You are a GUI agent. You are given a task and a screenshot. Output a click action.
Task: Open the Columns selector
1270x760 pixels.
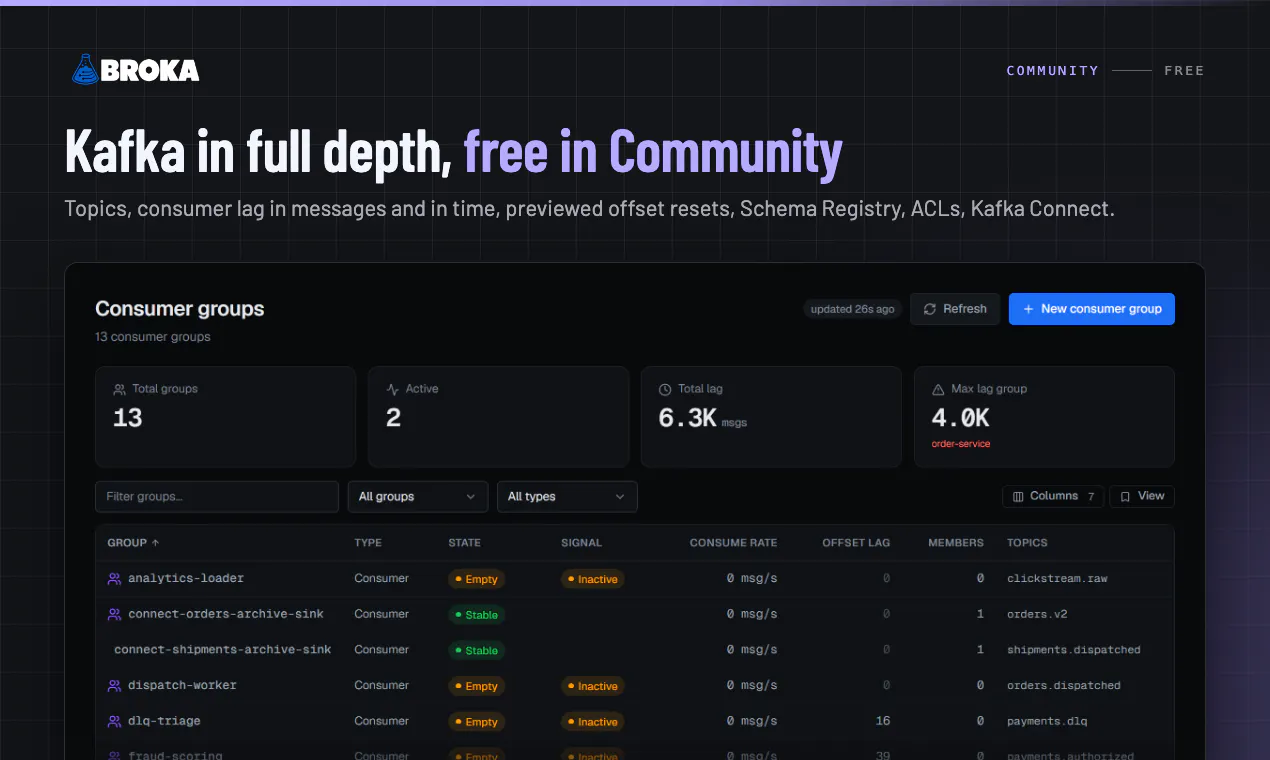(1053, 496)
